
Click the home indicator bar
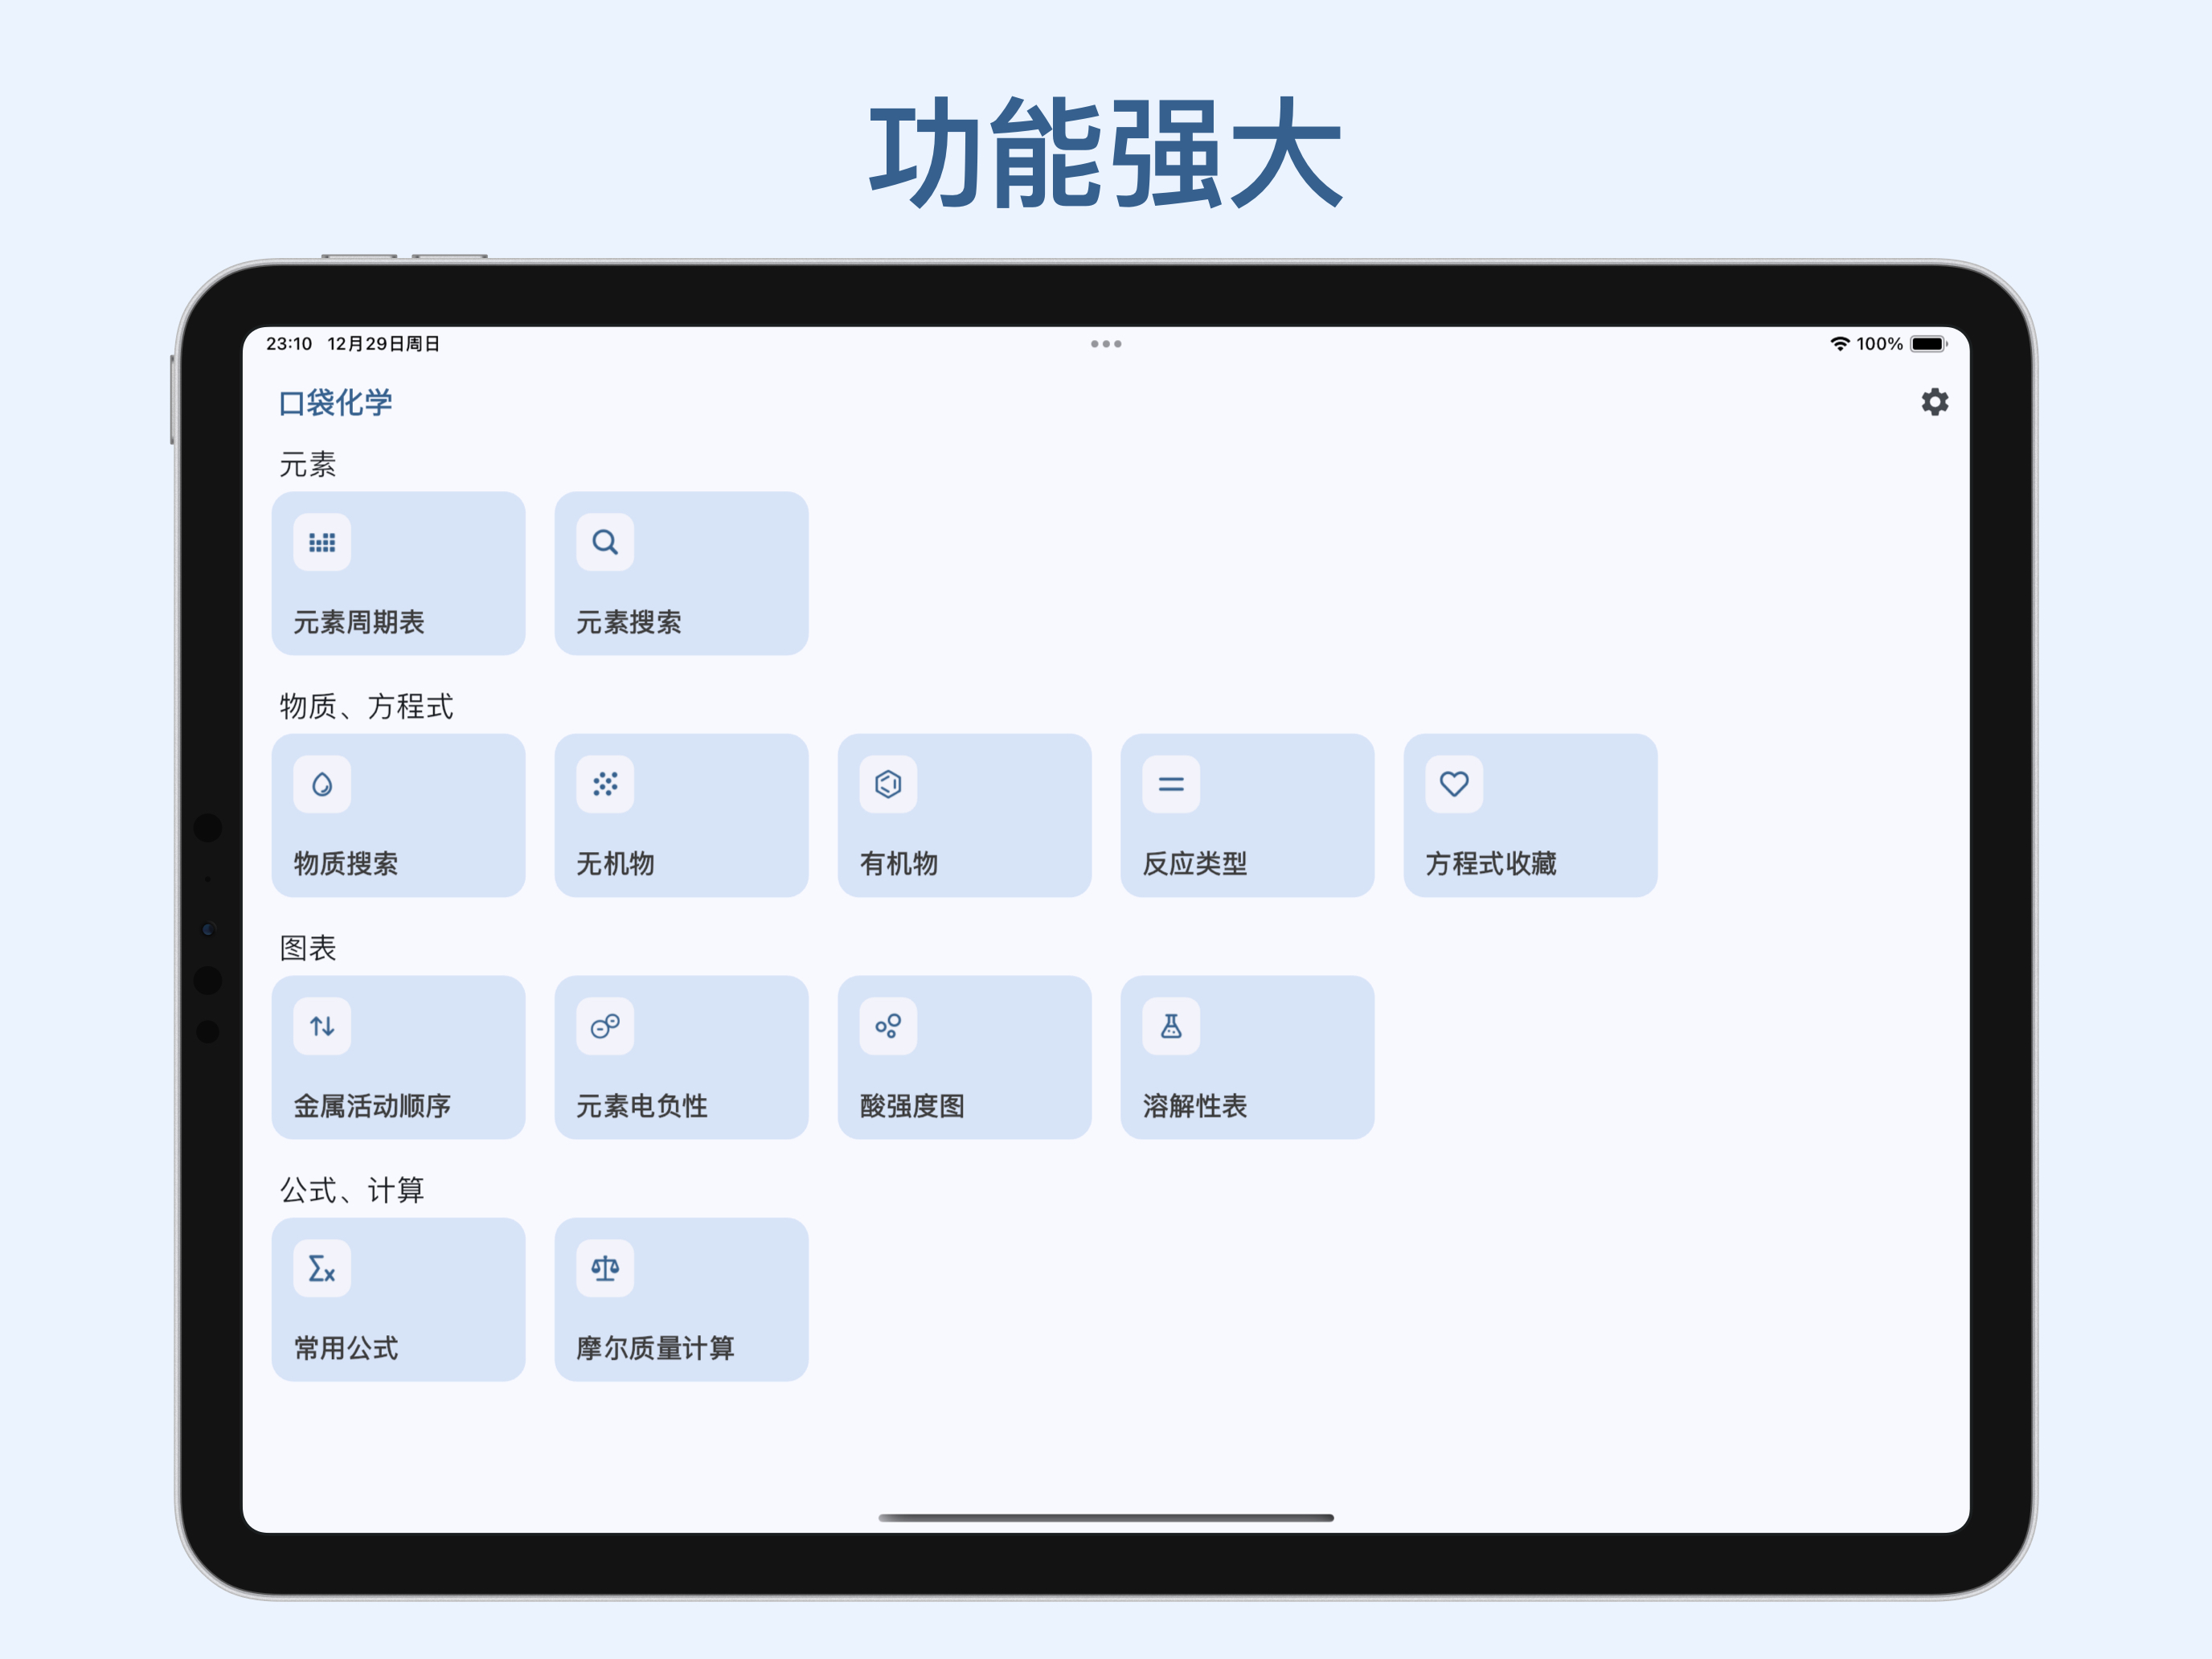click(x=1106, y=1518)
